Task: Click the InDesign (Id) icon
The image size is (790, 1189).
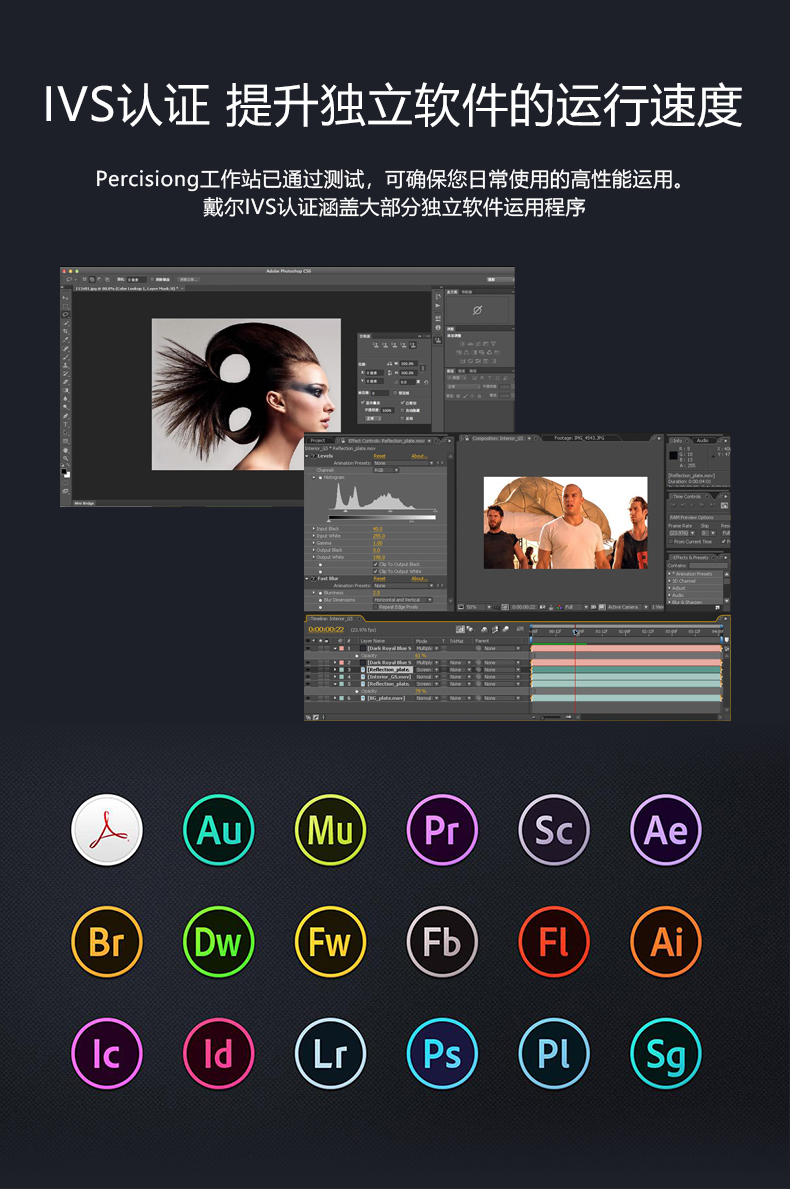Action: tap(218, 1054)
